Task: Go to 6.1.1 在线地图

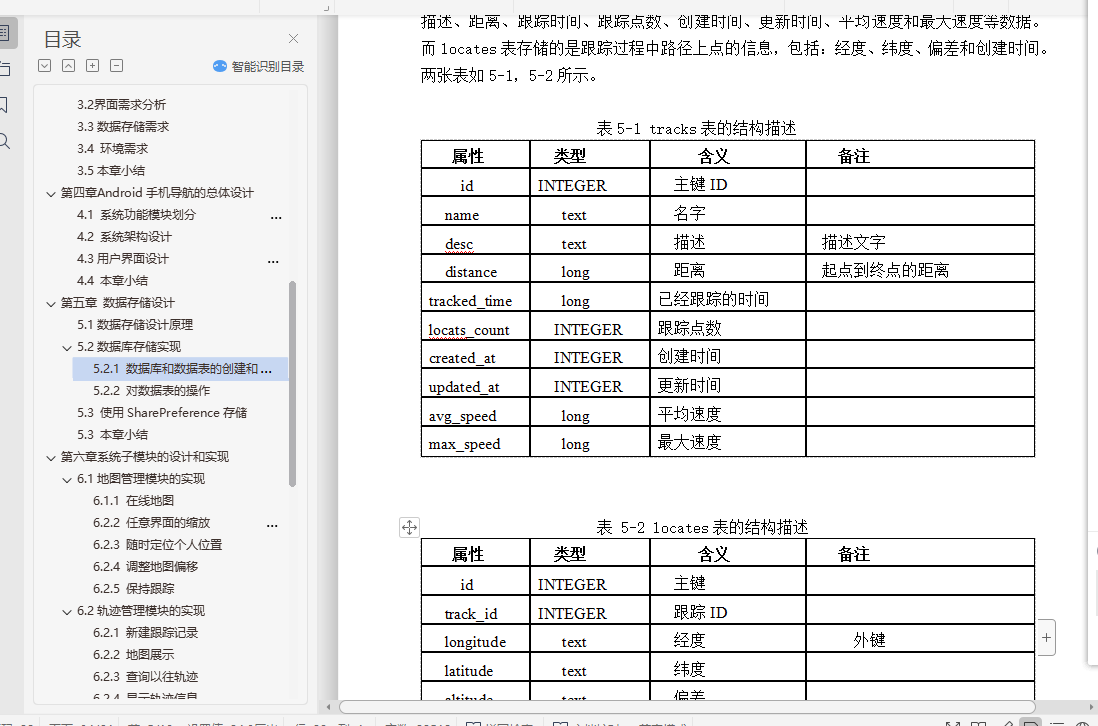Action: point(133,501)
